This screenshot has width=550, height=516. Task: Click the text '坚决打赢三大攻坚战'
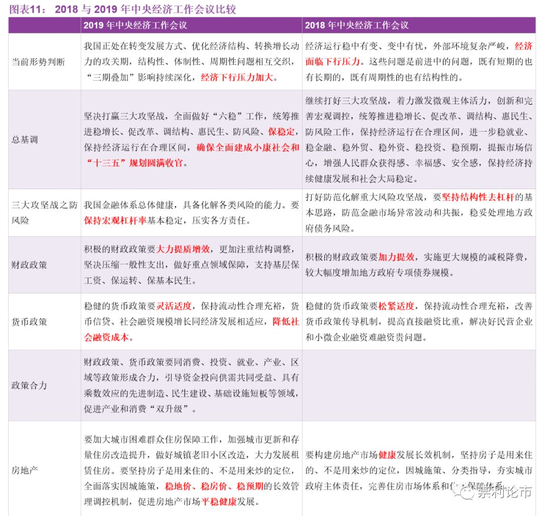(x=124, y=116)
